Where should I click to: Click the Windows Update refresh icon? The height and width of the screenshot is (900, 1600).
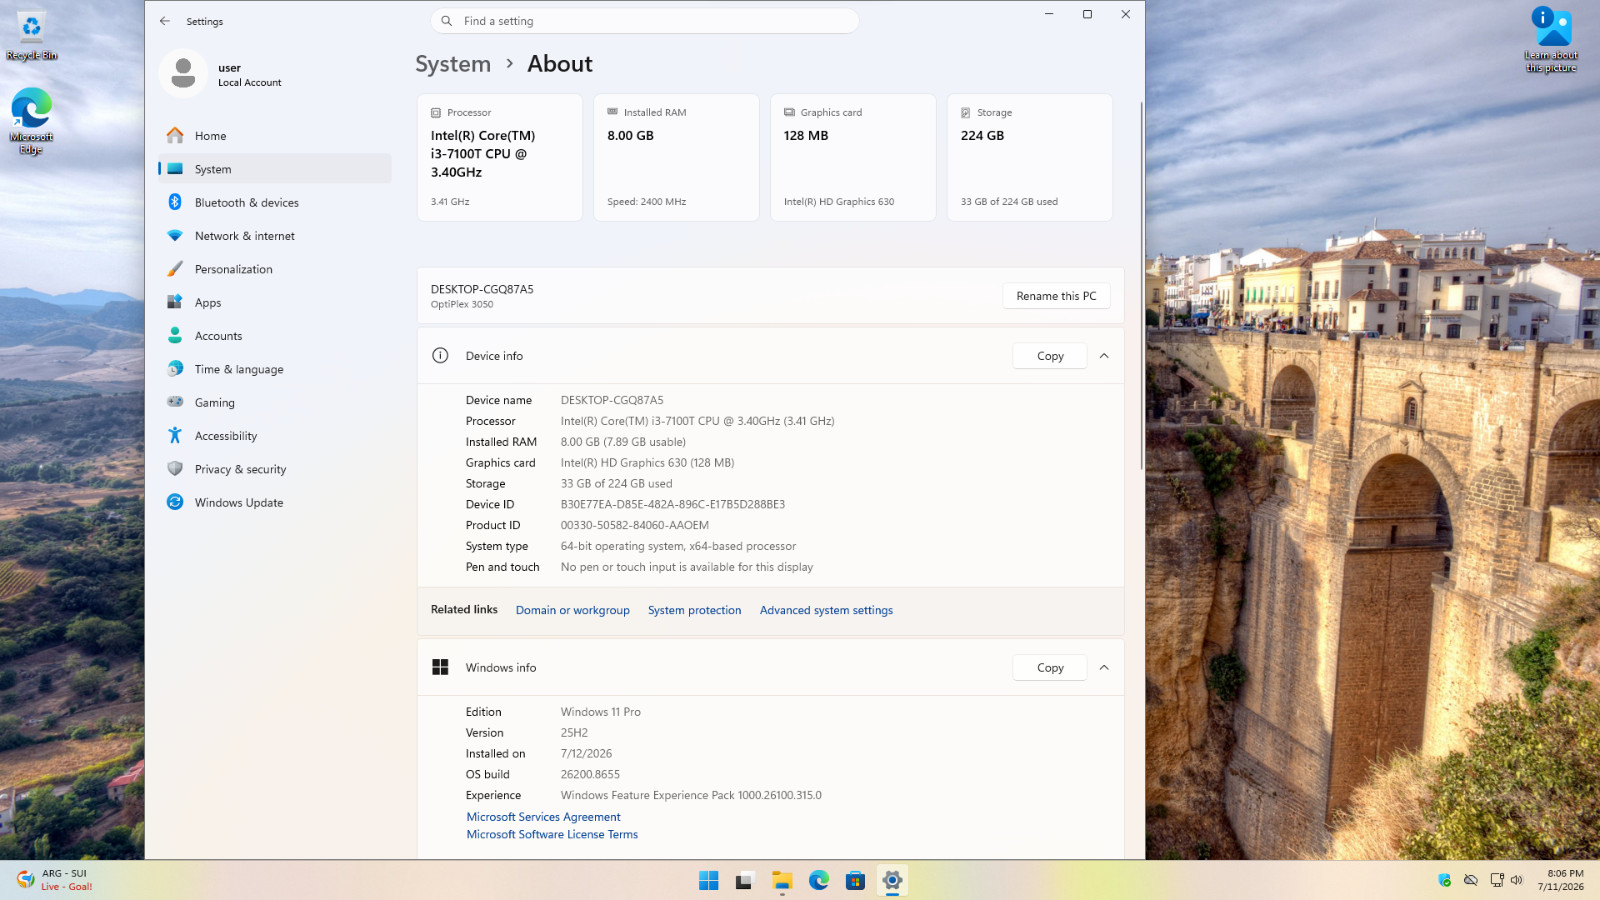tap(175, 502)
